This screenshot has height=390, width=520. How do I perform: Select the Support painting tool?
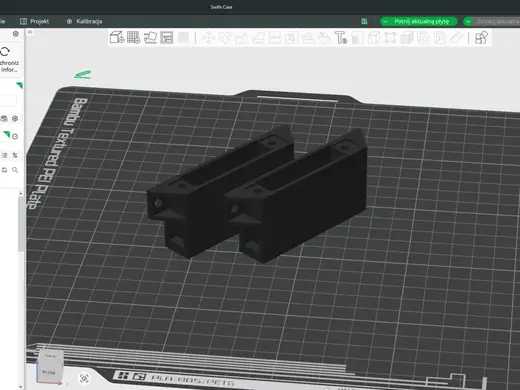coord(308,38)
